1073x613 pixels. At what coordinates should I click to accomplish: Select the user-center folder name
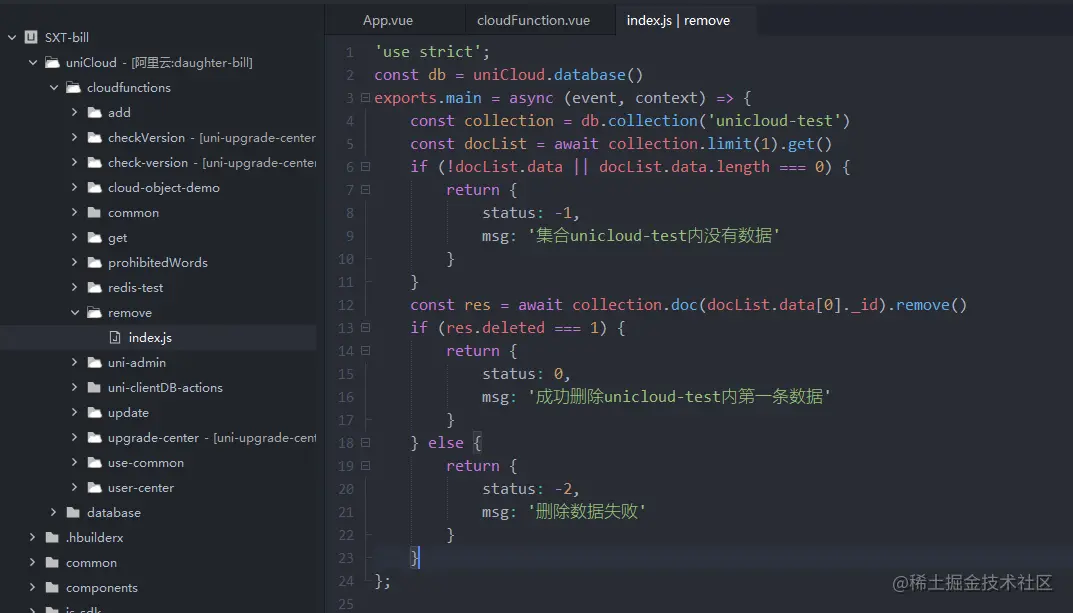tap(141, 488)
